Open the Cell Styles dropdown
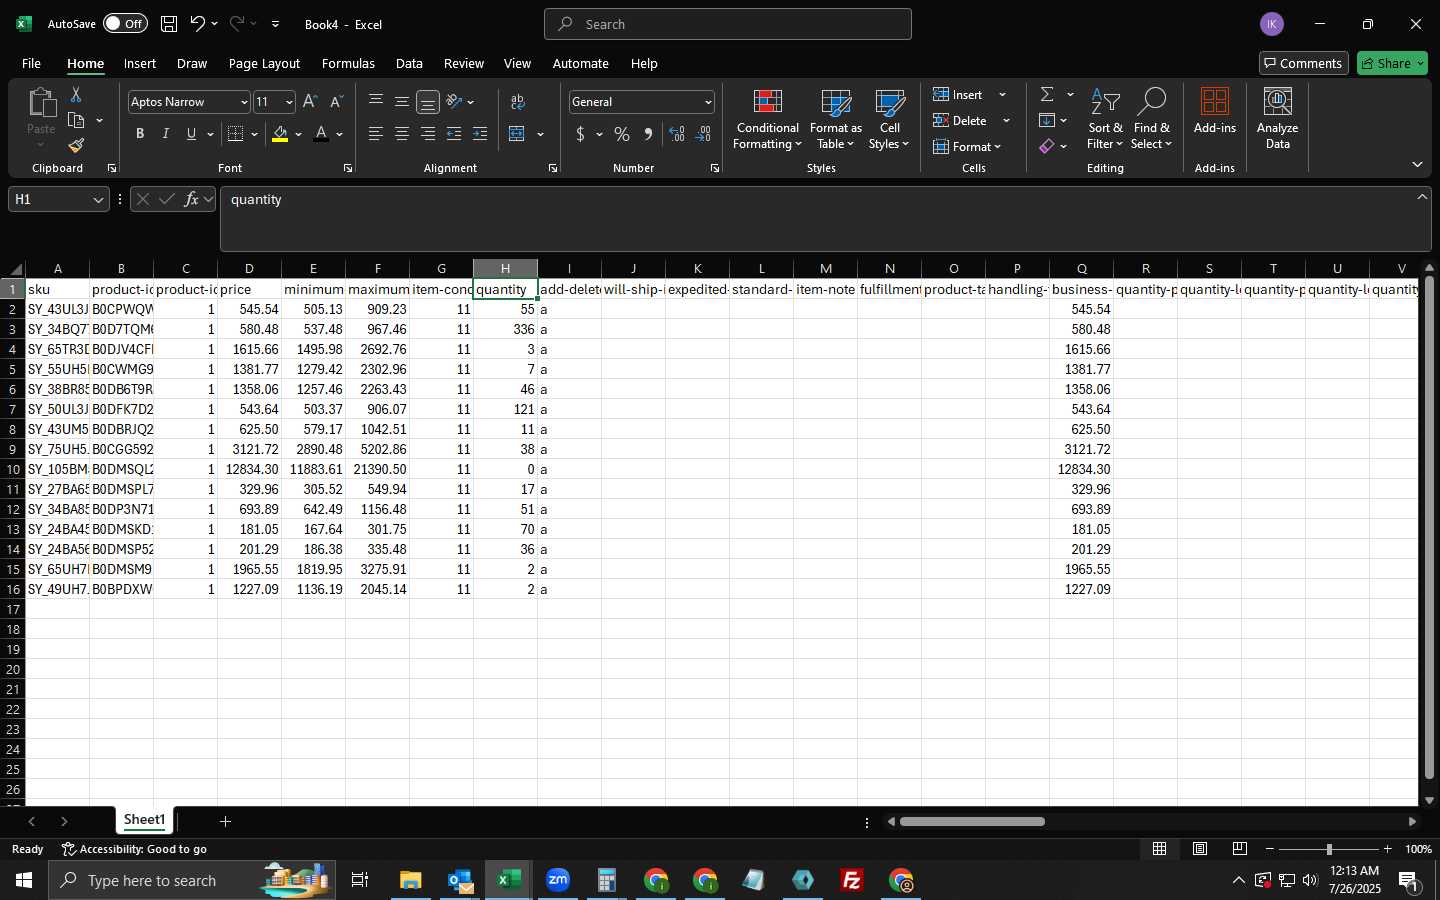 point(889,119)
